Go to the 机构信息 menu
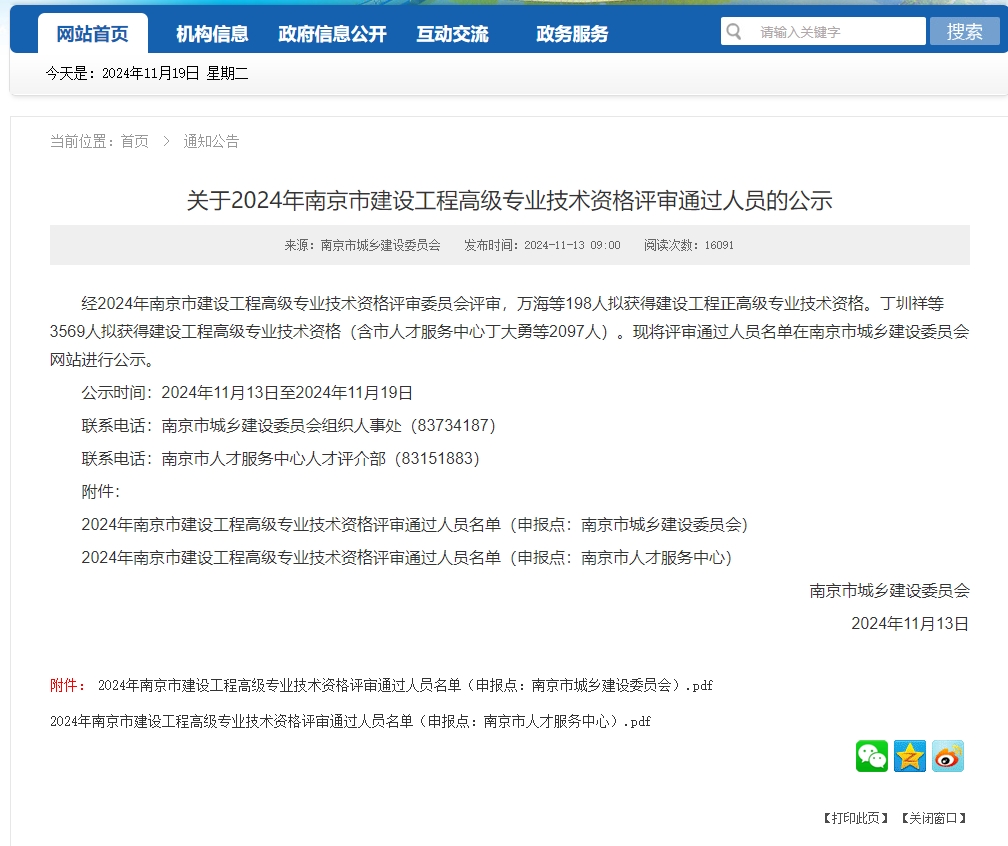 [212, 34]
